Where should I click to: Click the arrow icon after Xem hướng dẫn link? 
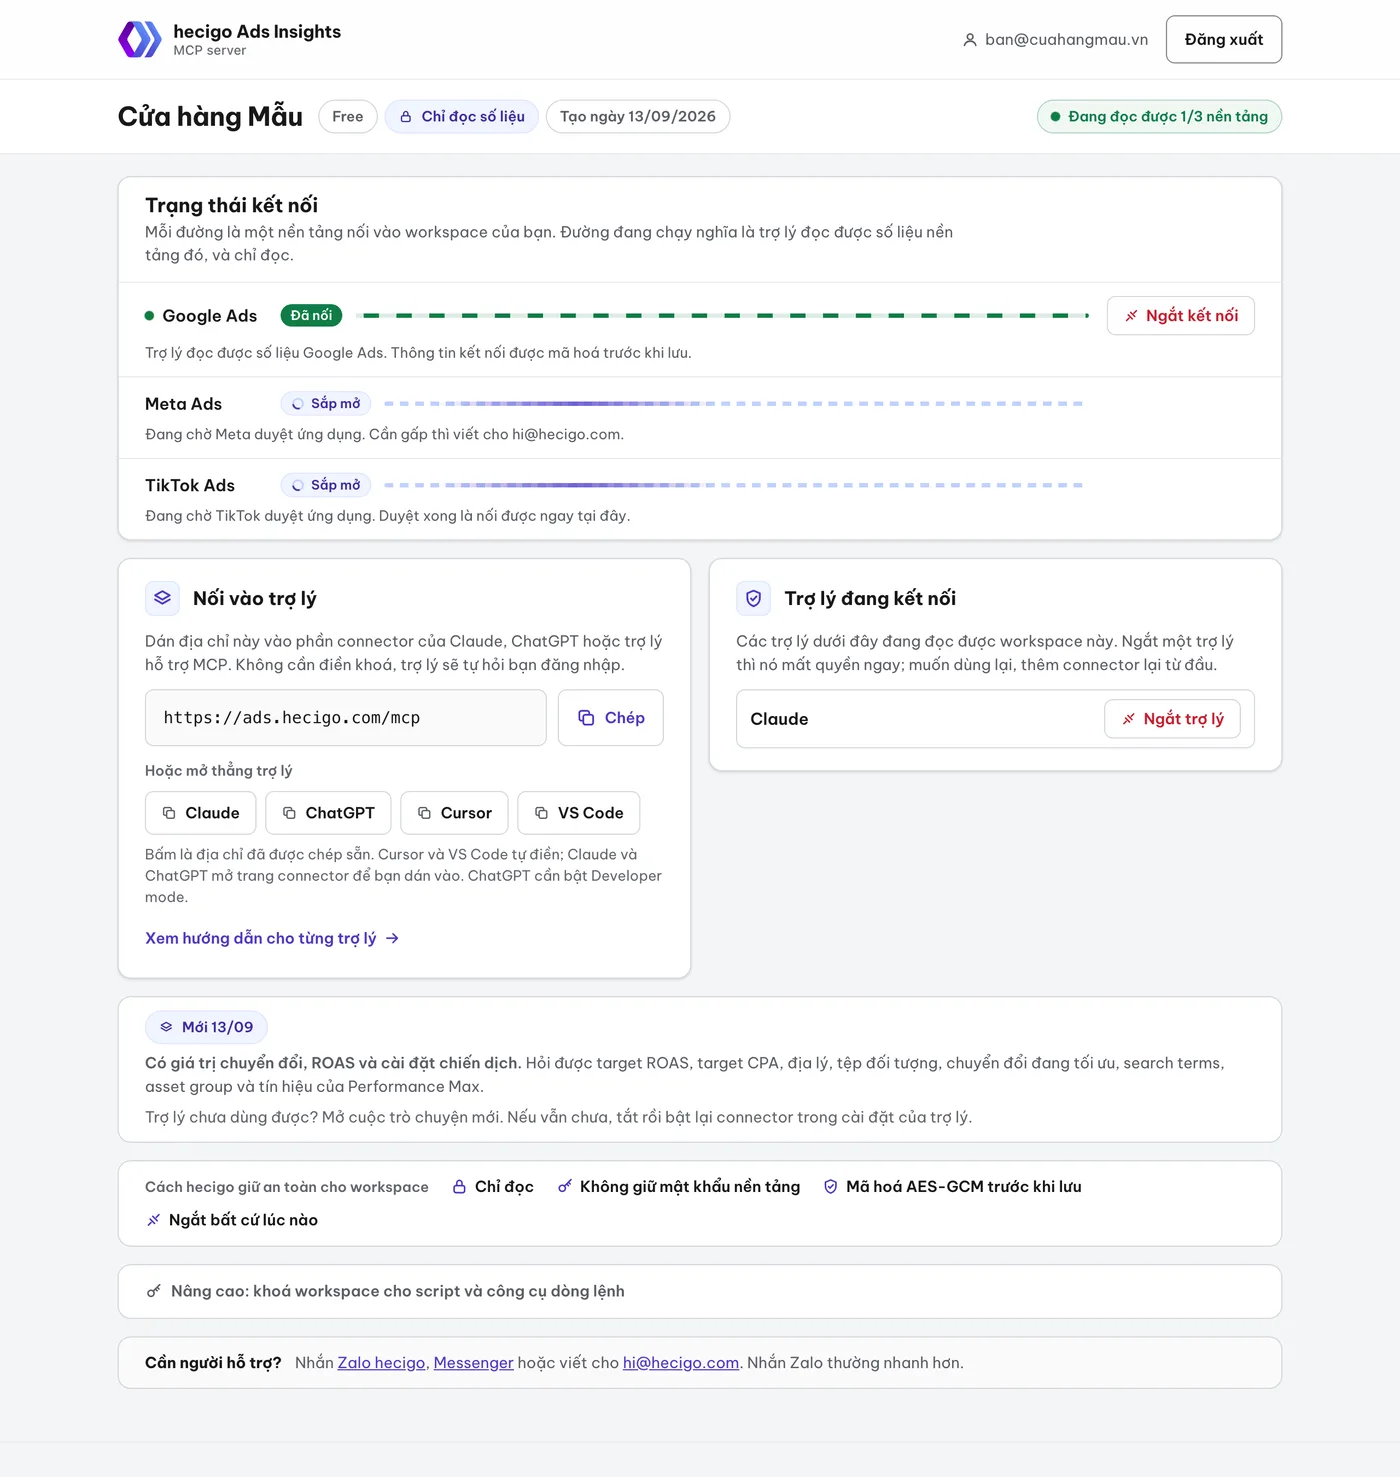[x=392, y=938]
